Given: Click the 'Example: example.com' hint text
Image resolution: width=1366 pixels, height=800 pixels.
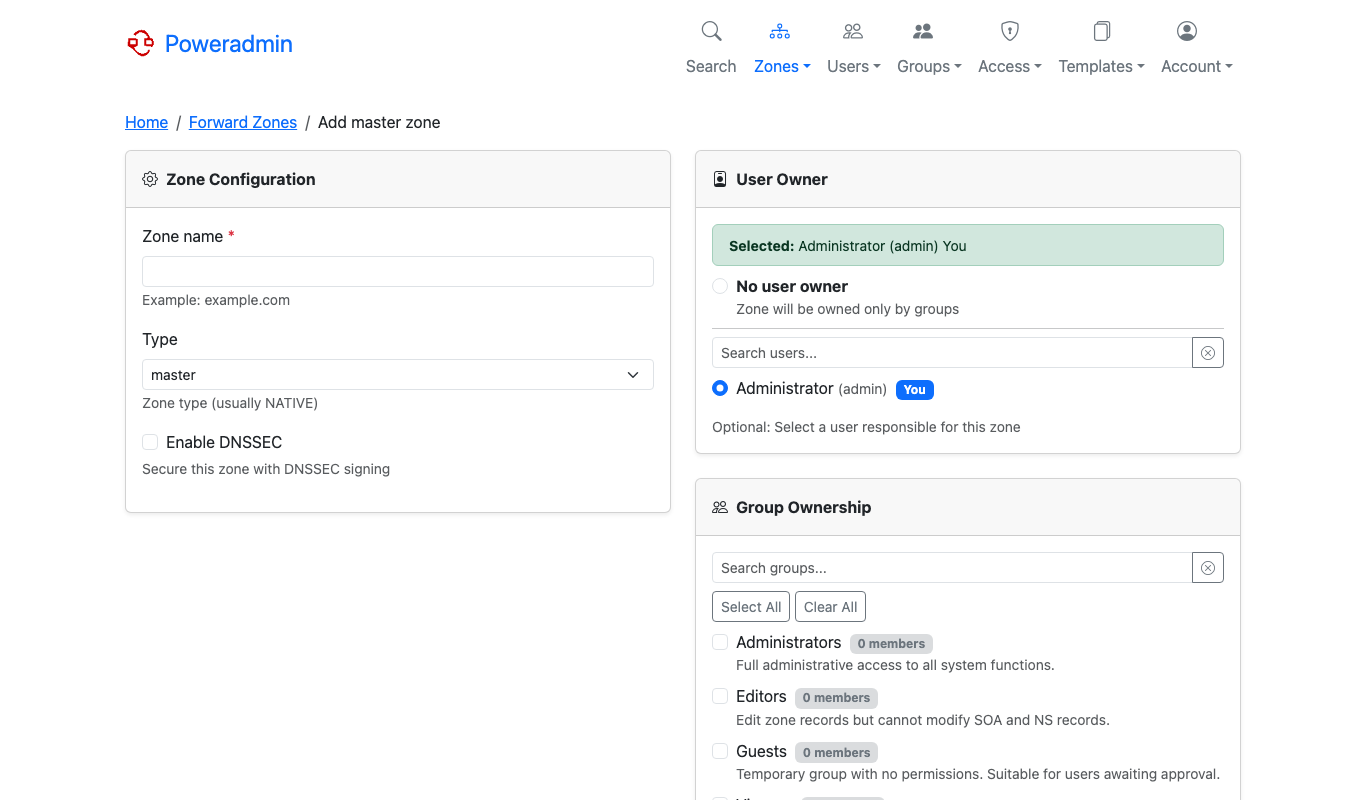Looking at the screenshot, I should point(216,300).
